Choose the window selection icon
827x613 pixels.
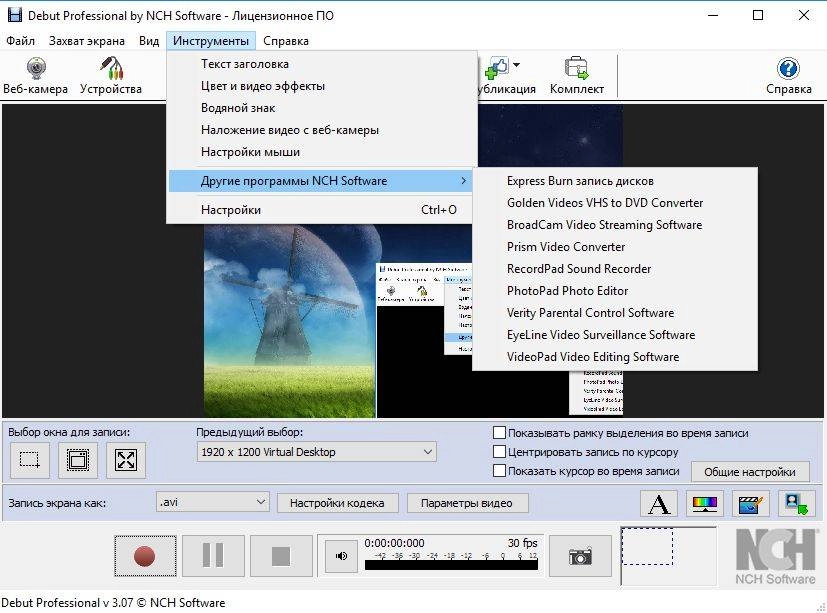coord(78,460)
